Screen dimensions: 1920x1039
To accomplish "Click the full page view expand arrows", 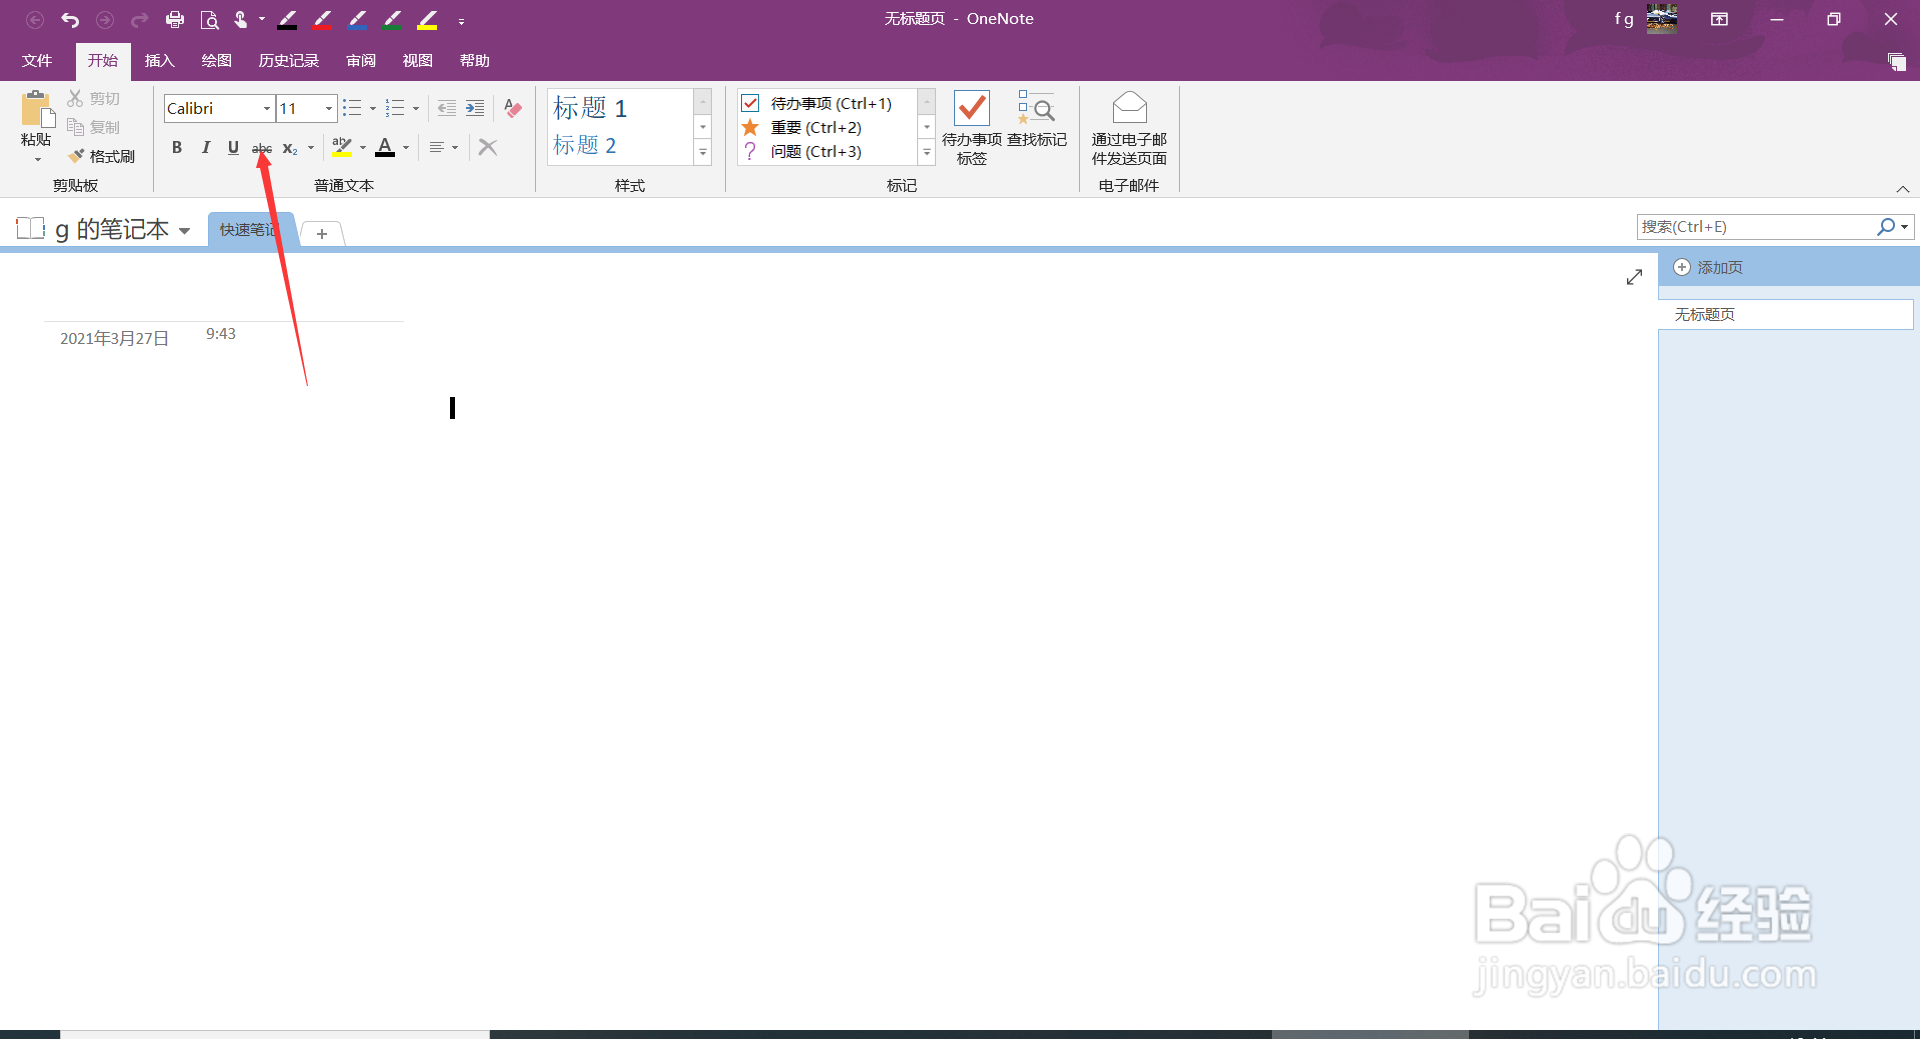I will tap(1634, 277).
